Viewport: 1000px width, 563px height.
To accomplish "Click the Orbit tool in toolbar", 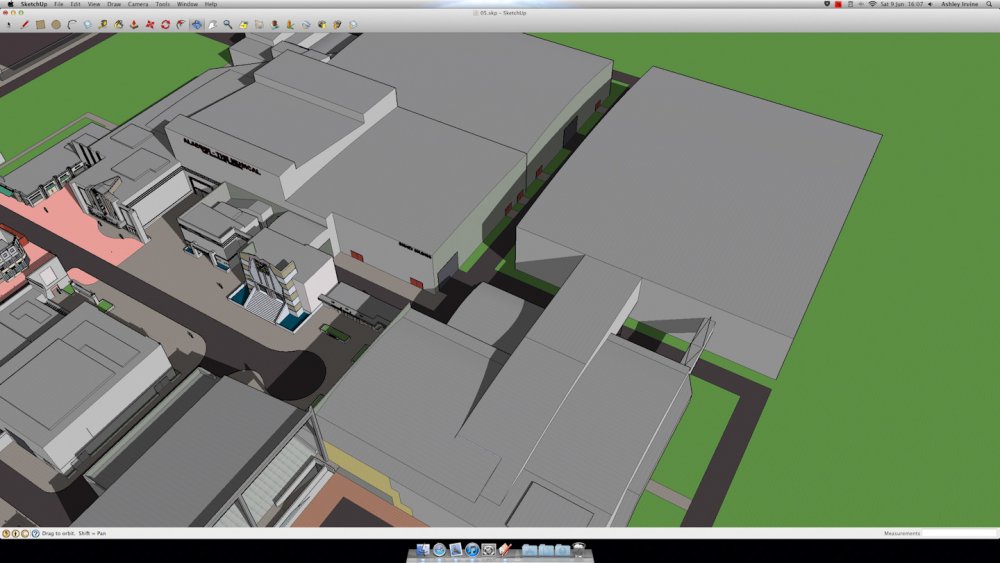I will coord(196,24).
